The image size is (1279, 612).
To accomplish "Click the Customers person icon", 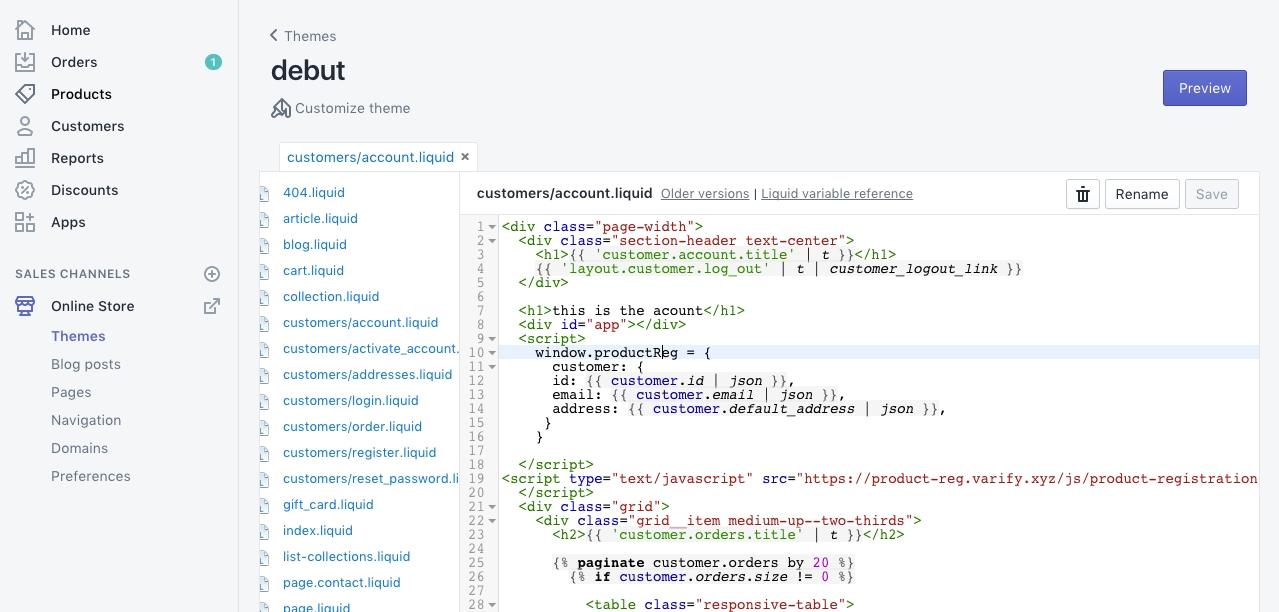I will click(x=25, y=126).
